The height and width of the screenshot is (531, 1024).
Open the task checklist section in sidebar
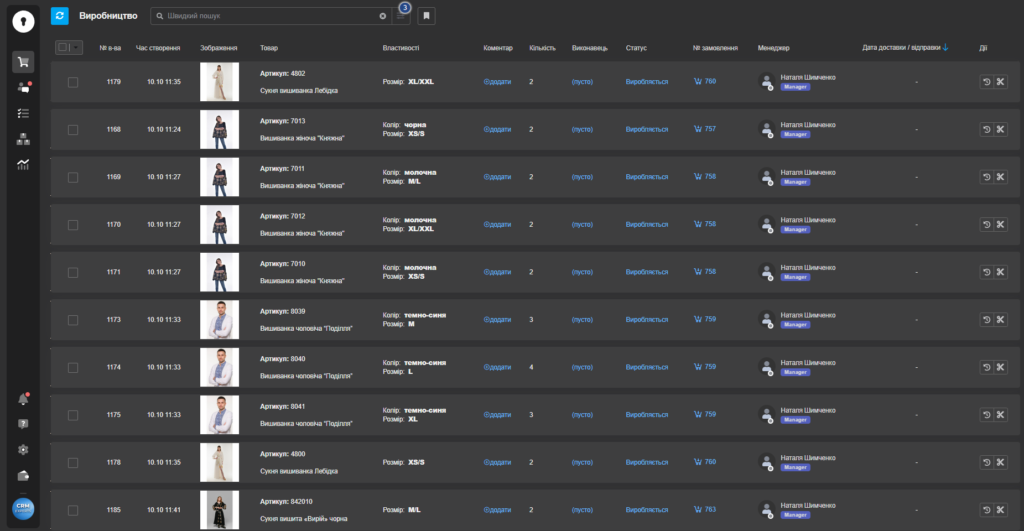(23, 113)
